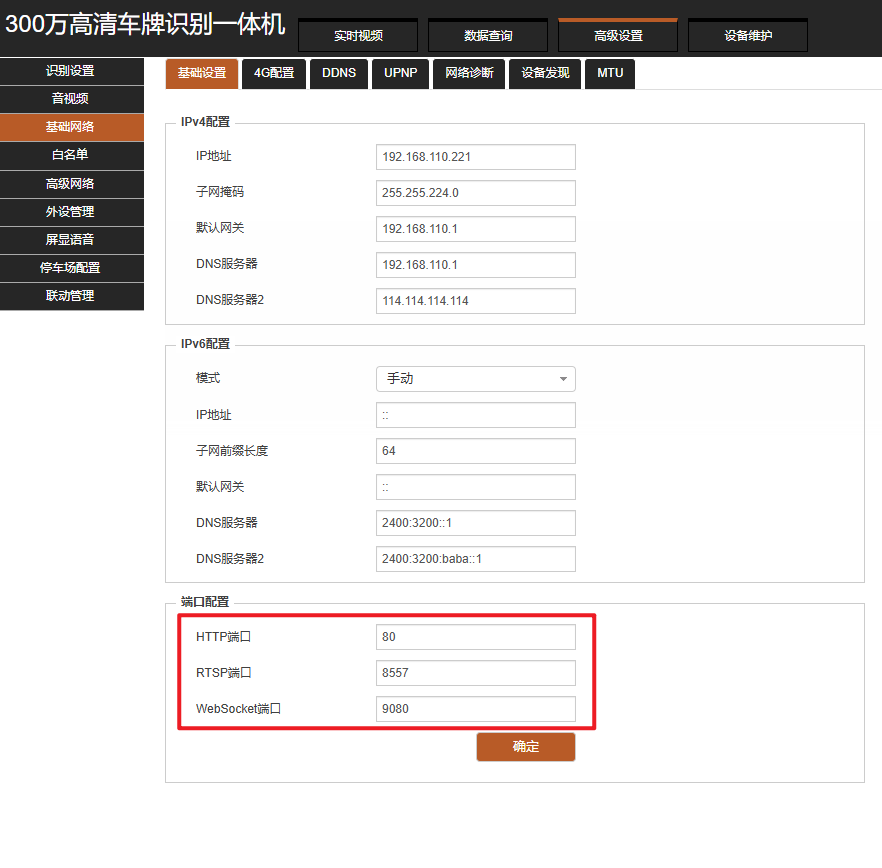Switch to the 4G配置 sub-tab
882x868 pixels.
(274, 74)
